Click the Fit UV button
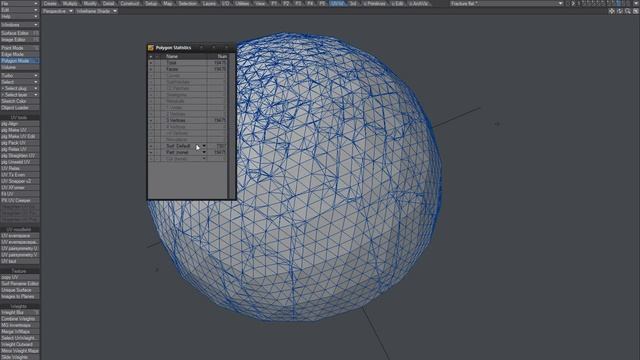This screenshot has width=640, height=360. click(20, 194)
